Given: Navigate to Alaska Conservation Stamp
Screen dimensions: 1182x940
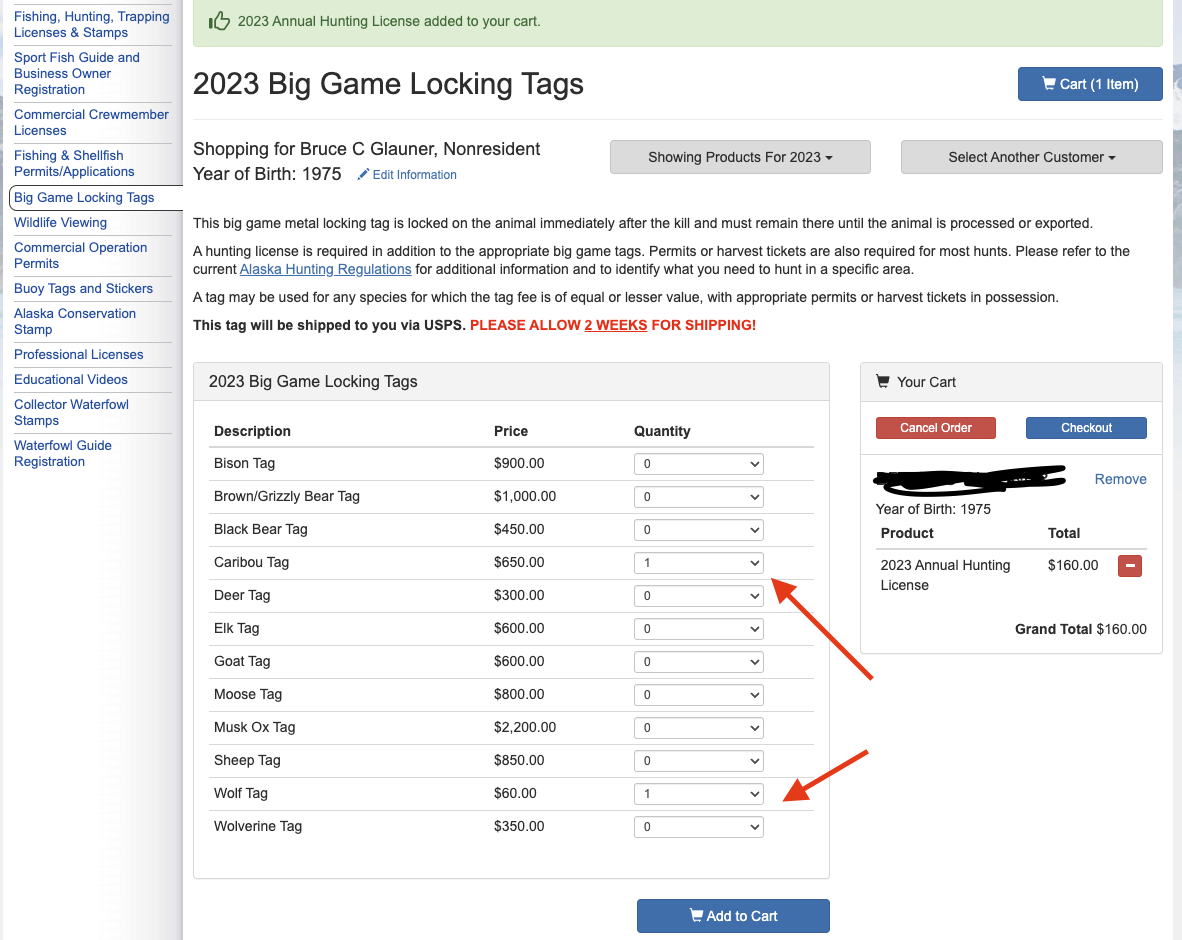Looking at the screenshot, I should coord(75,321).
